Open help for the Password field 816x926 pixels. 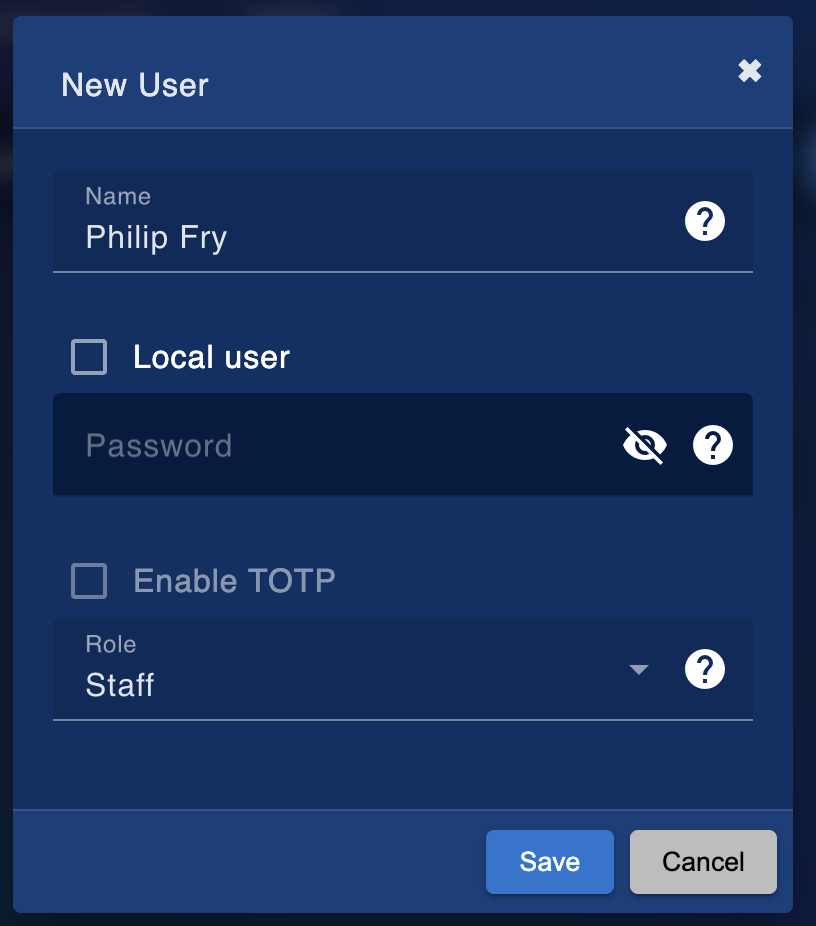click(713, 445)
